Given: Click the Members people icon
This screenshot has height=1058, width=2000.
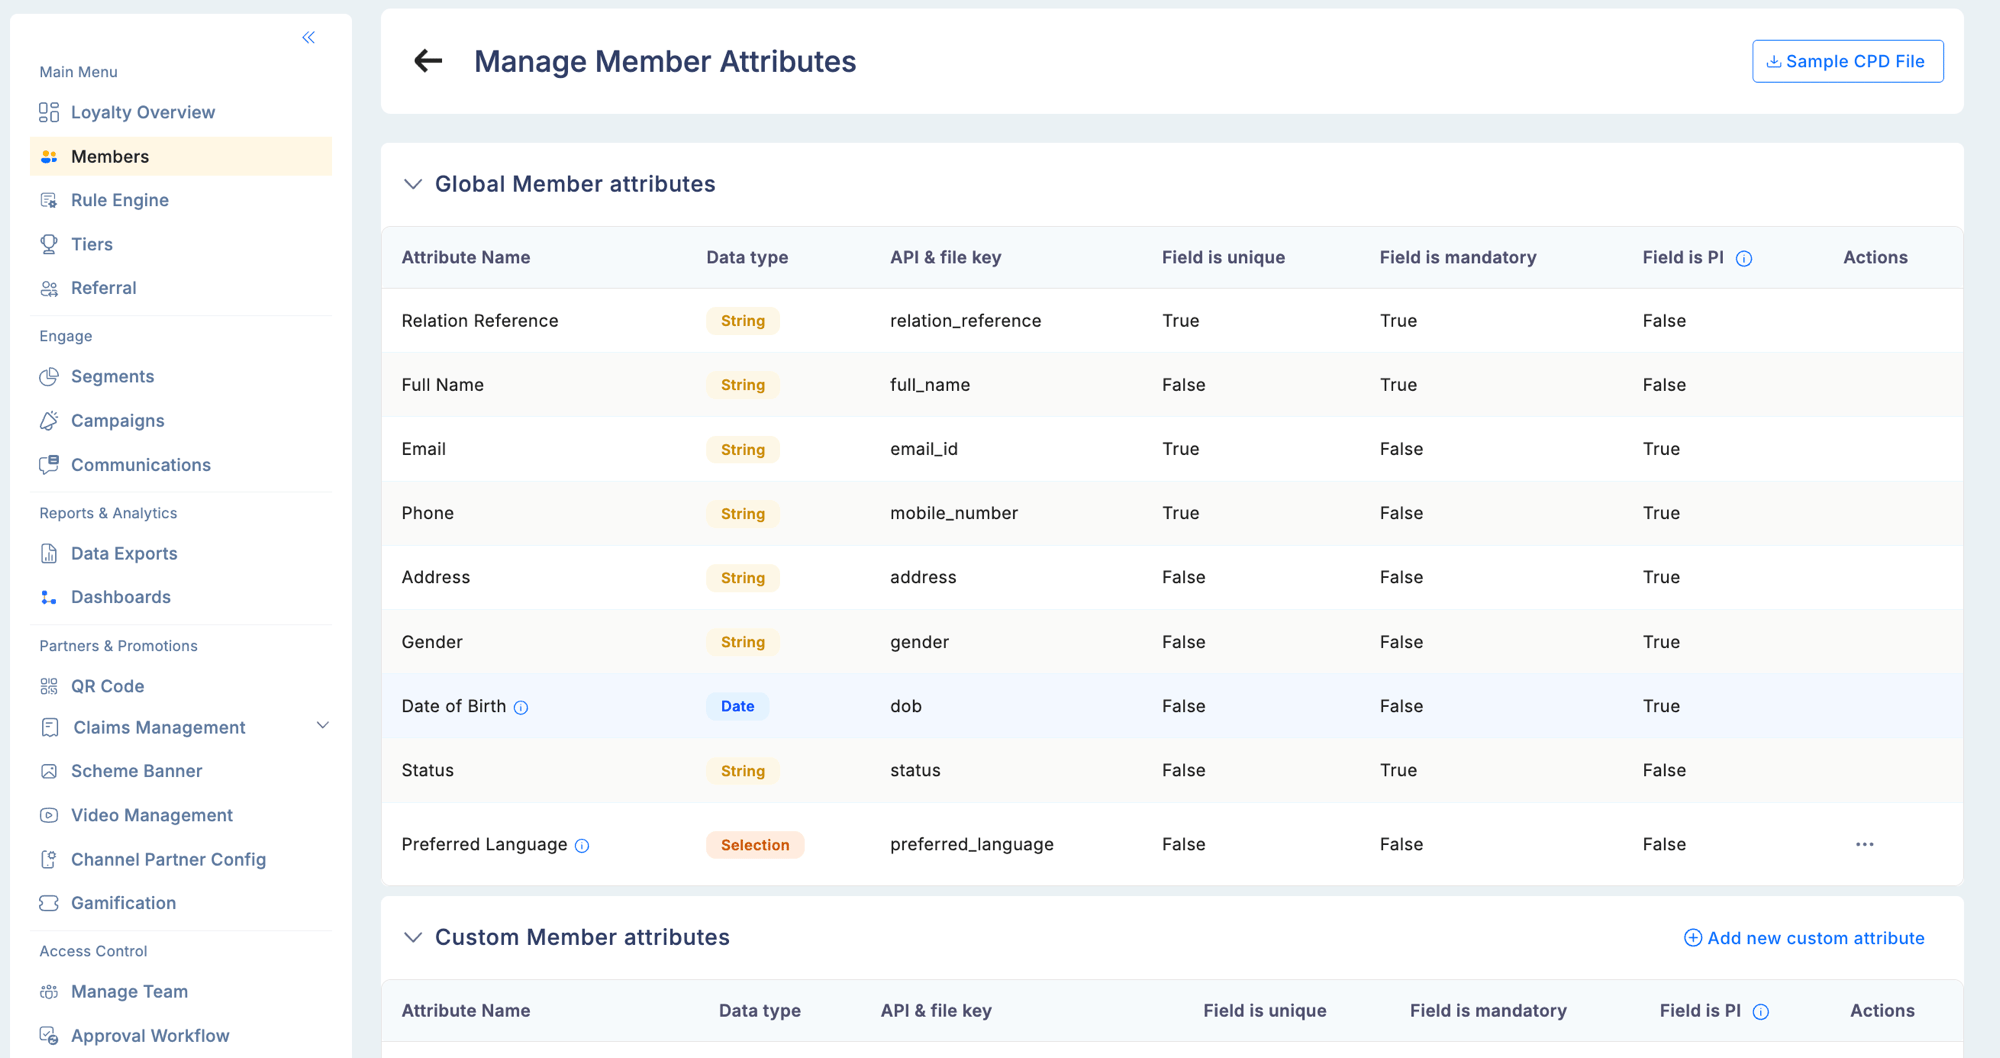Looking at the screenshot, I should pos(49,157).
